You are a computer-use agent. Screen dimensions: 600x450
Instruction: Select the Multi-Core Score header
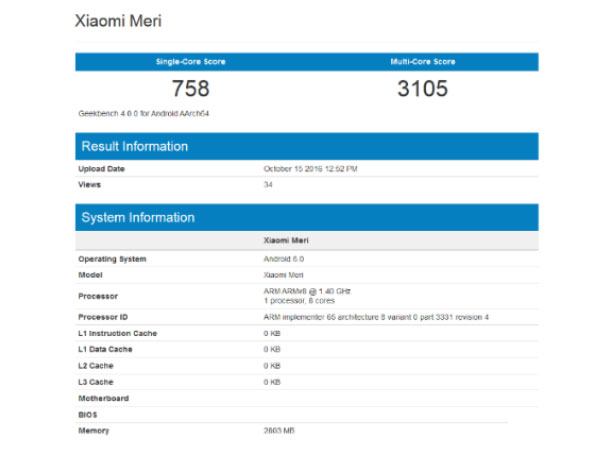point(423,62)
